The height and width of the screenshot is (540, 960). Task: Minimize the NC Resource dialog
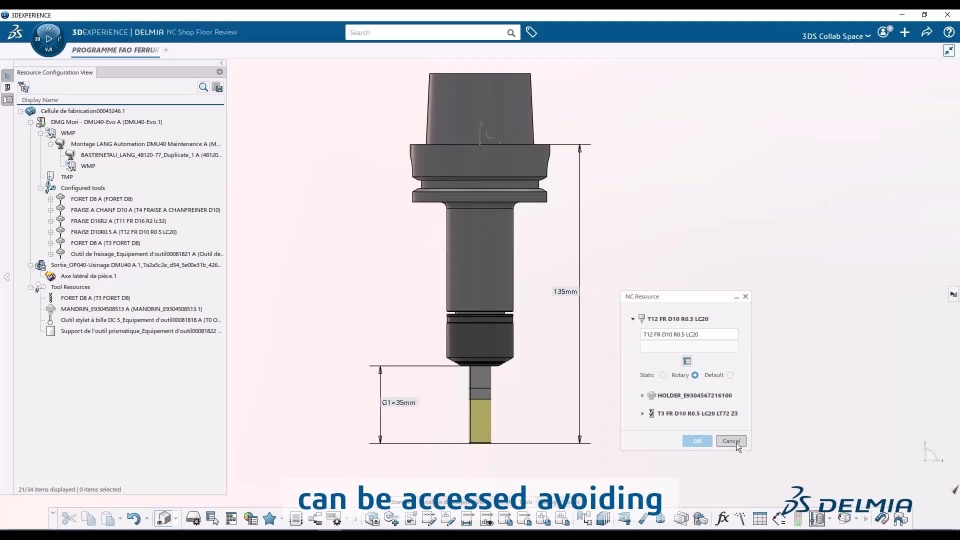pos(736,297)
